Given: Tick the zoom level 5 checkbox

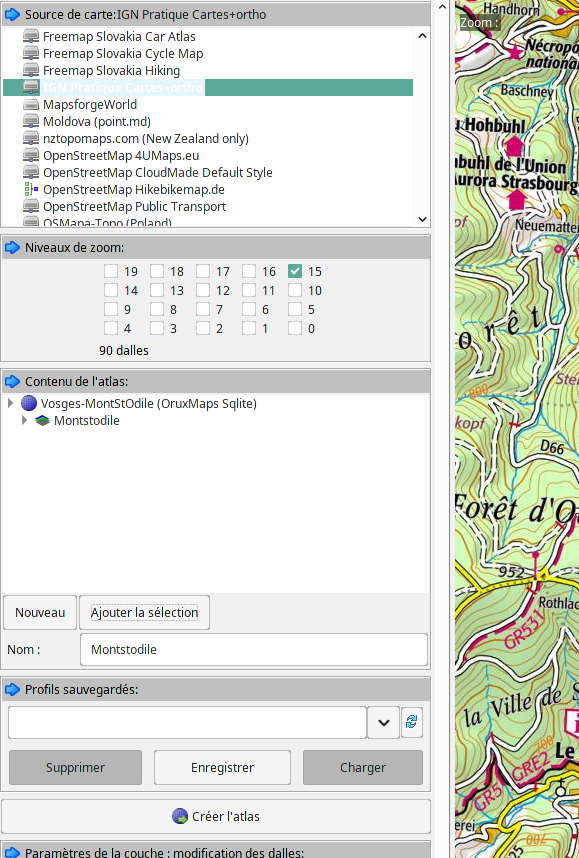Looking at the screenshot, I should pos(295,310).
